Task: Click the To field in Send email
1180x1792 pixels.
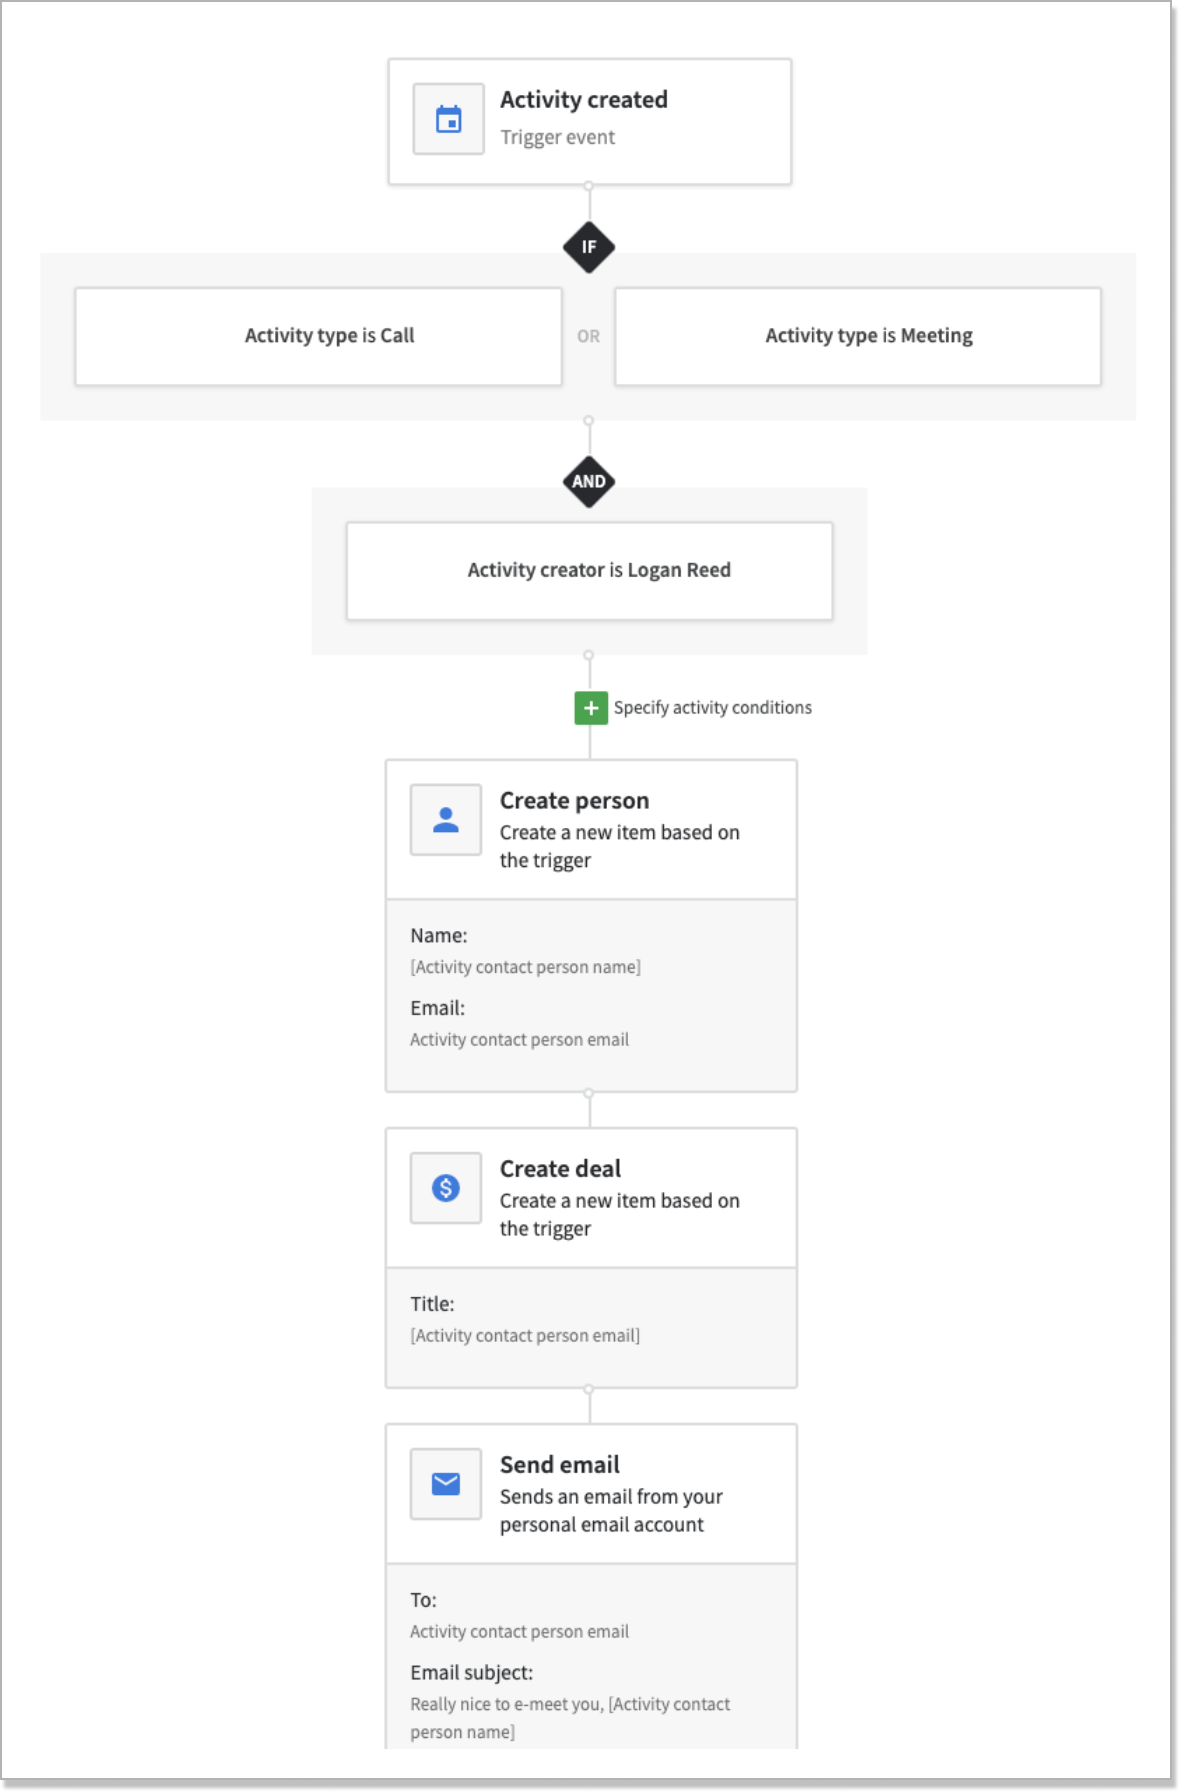Action: click(519, 1632)
